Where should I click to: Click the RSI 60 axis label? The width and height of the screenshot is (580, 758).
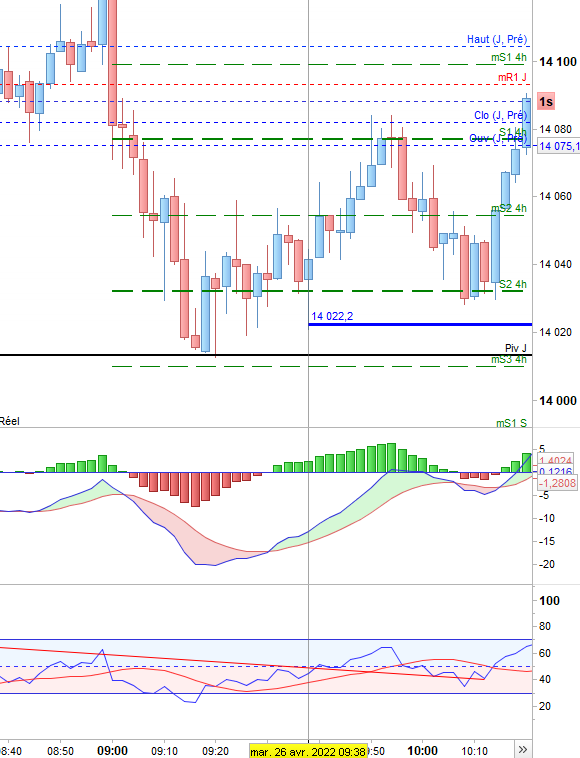pyautogui.click(x=545, y=653)
